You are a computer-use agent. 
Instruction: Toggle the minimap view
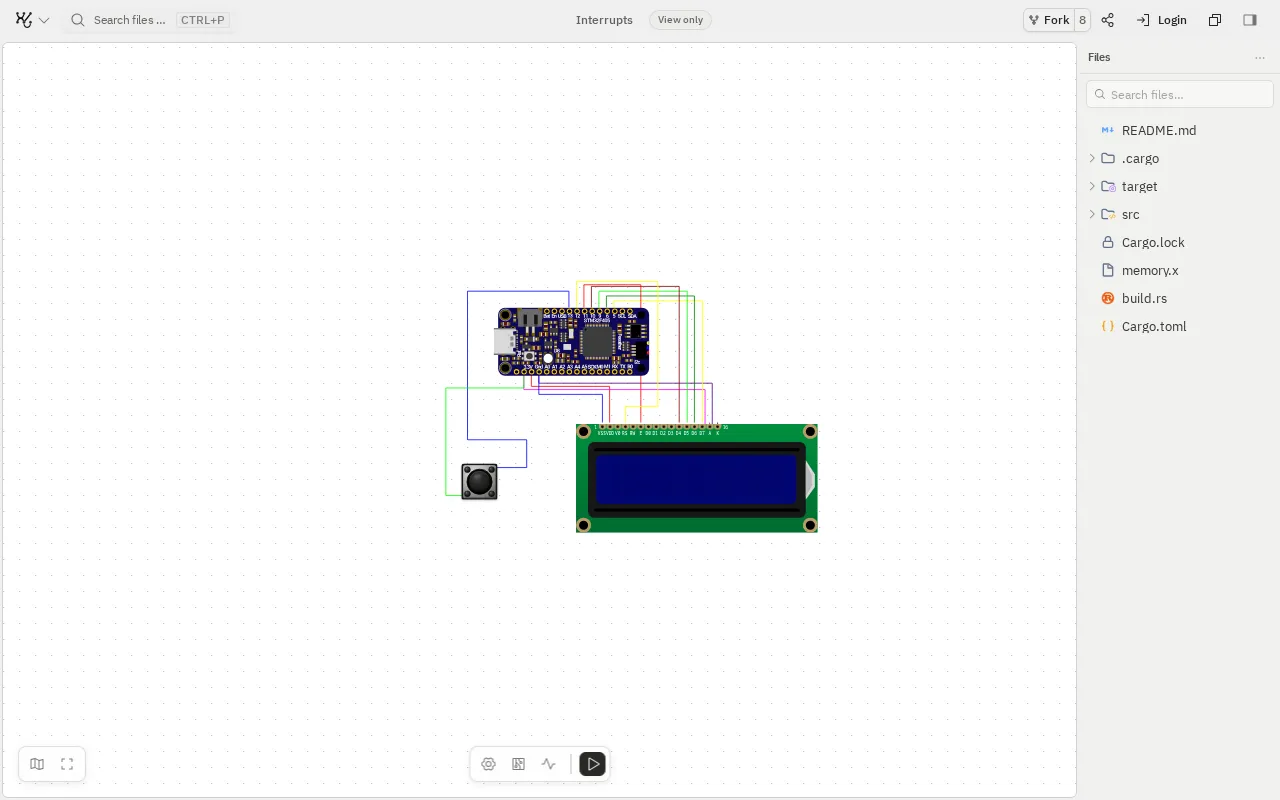click(37, 764)
